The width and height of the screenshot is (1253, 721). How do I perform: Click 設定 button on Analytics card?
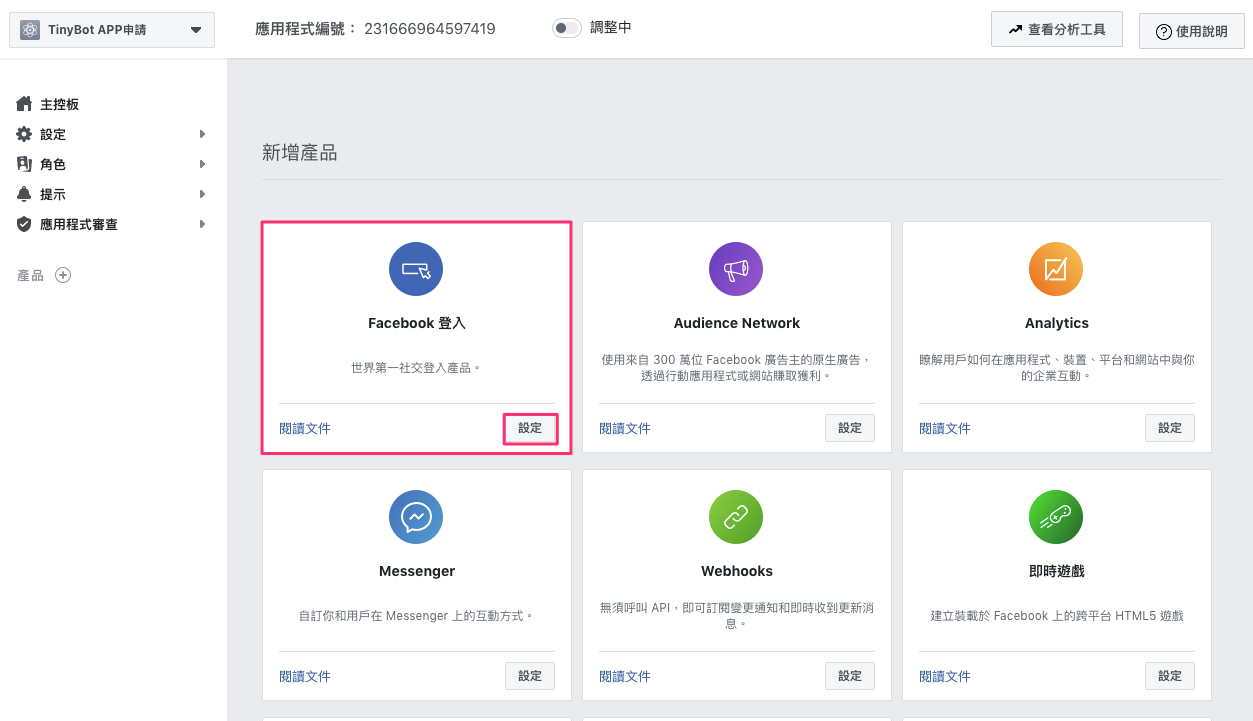point(1170,428)
